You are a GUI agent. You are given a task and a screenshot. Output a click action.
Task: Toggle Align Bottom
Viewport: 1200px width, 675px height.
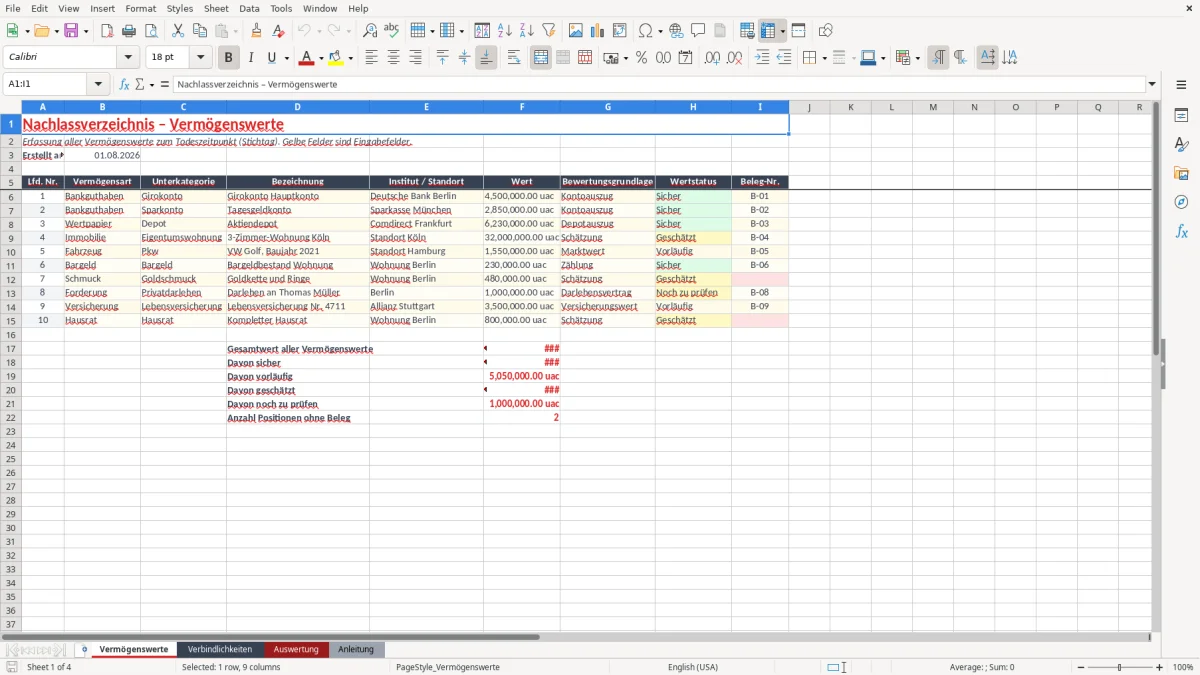(x=486, y=58)
